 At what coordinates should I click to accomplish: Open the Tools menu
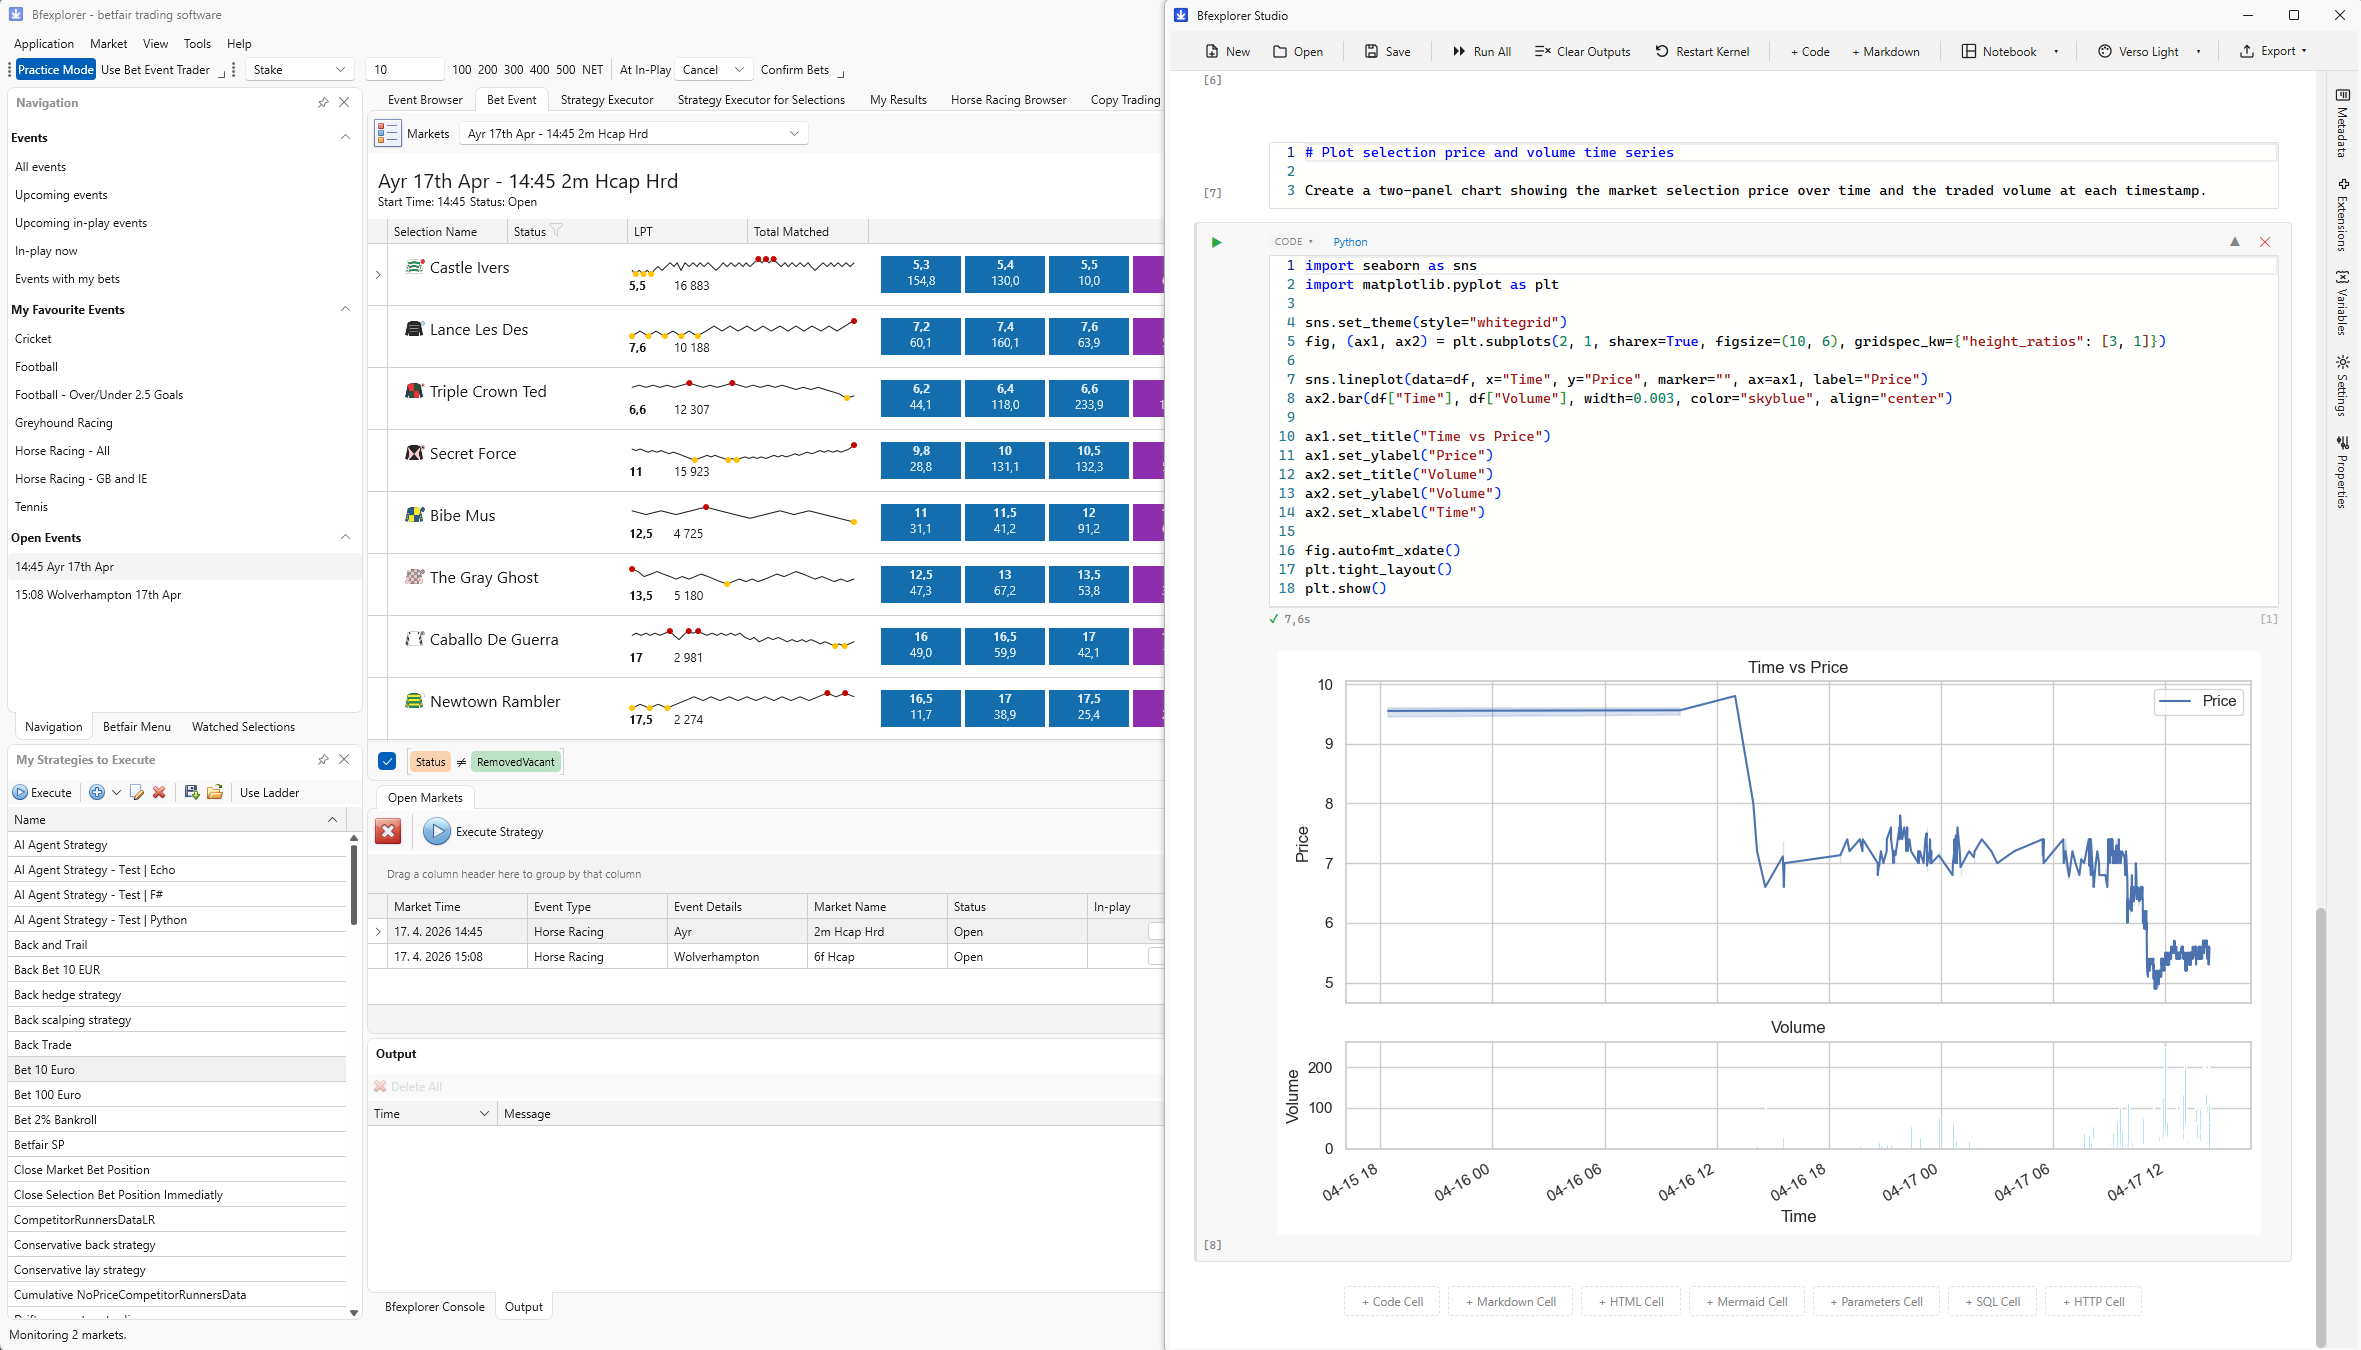197,44
